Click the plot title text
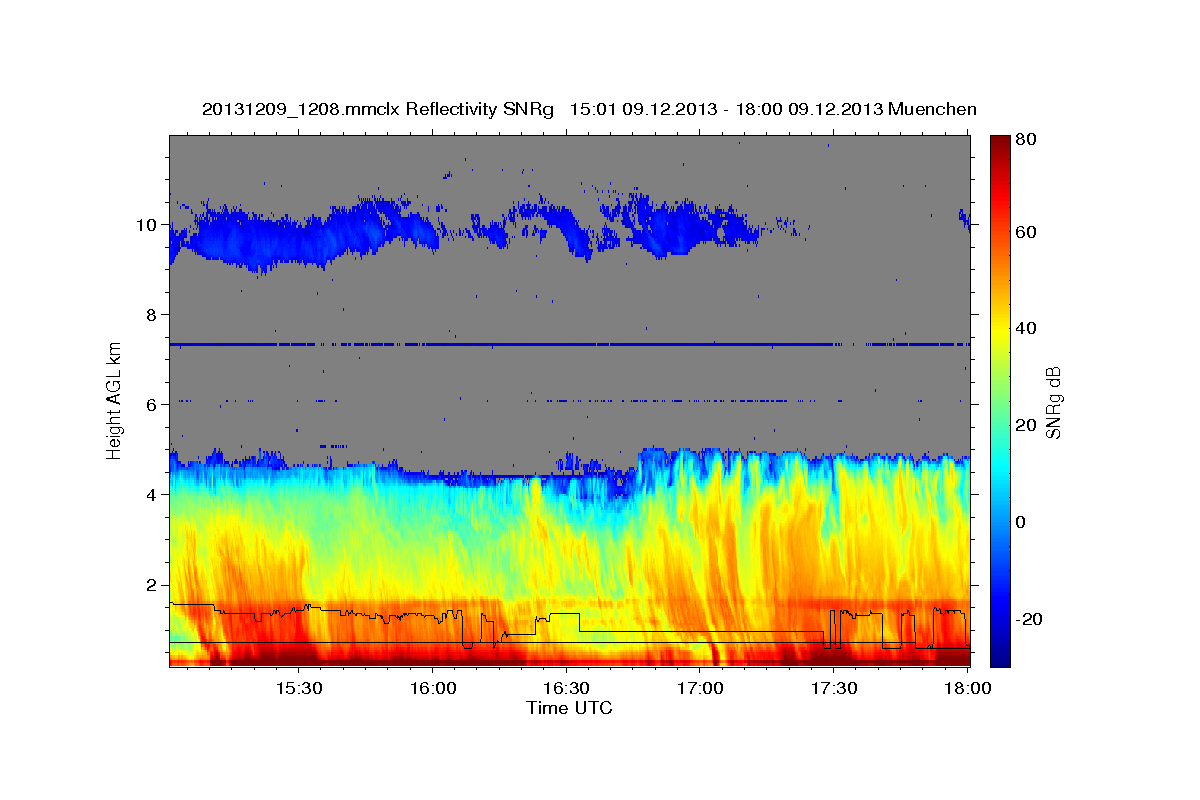Image resolution: width=1200 pixels, height=800 pixels. (x=589, y=109)
